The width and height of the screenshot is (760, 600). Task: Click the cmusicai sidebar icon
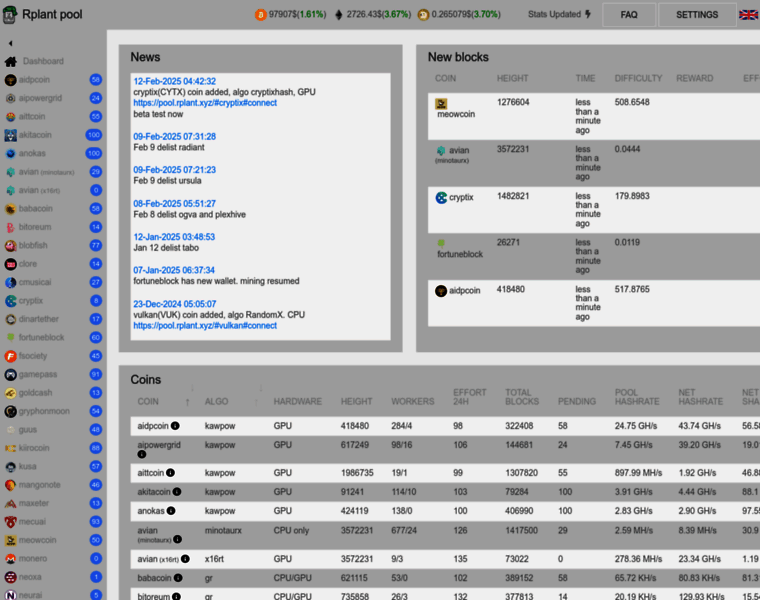pos(10,283)
